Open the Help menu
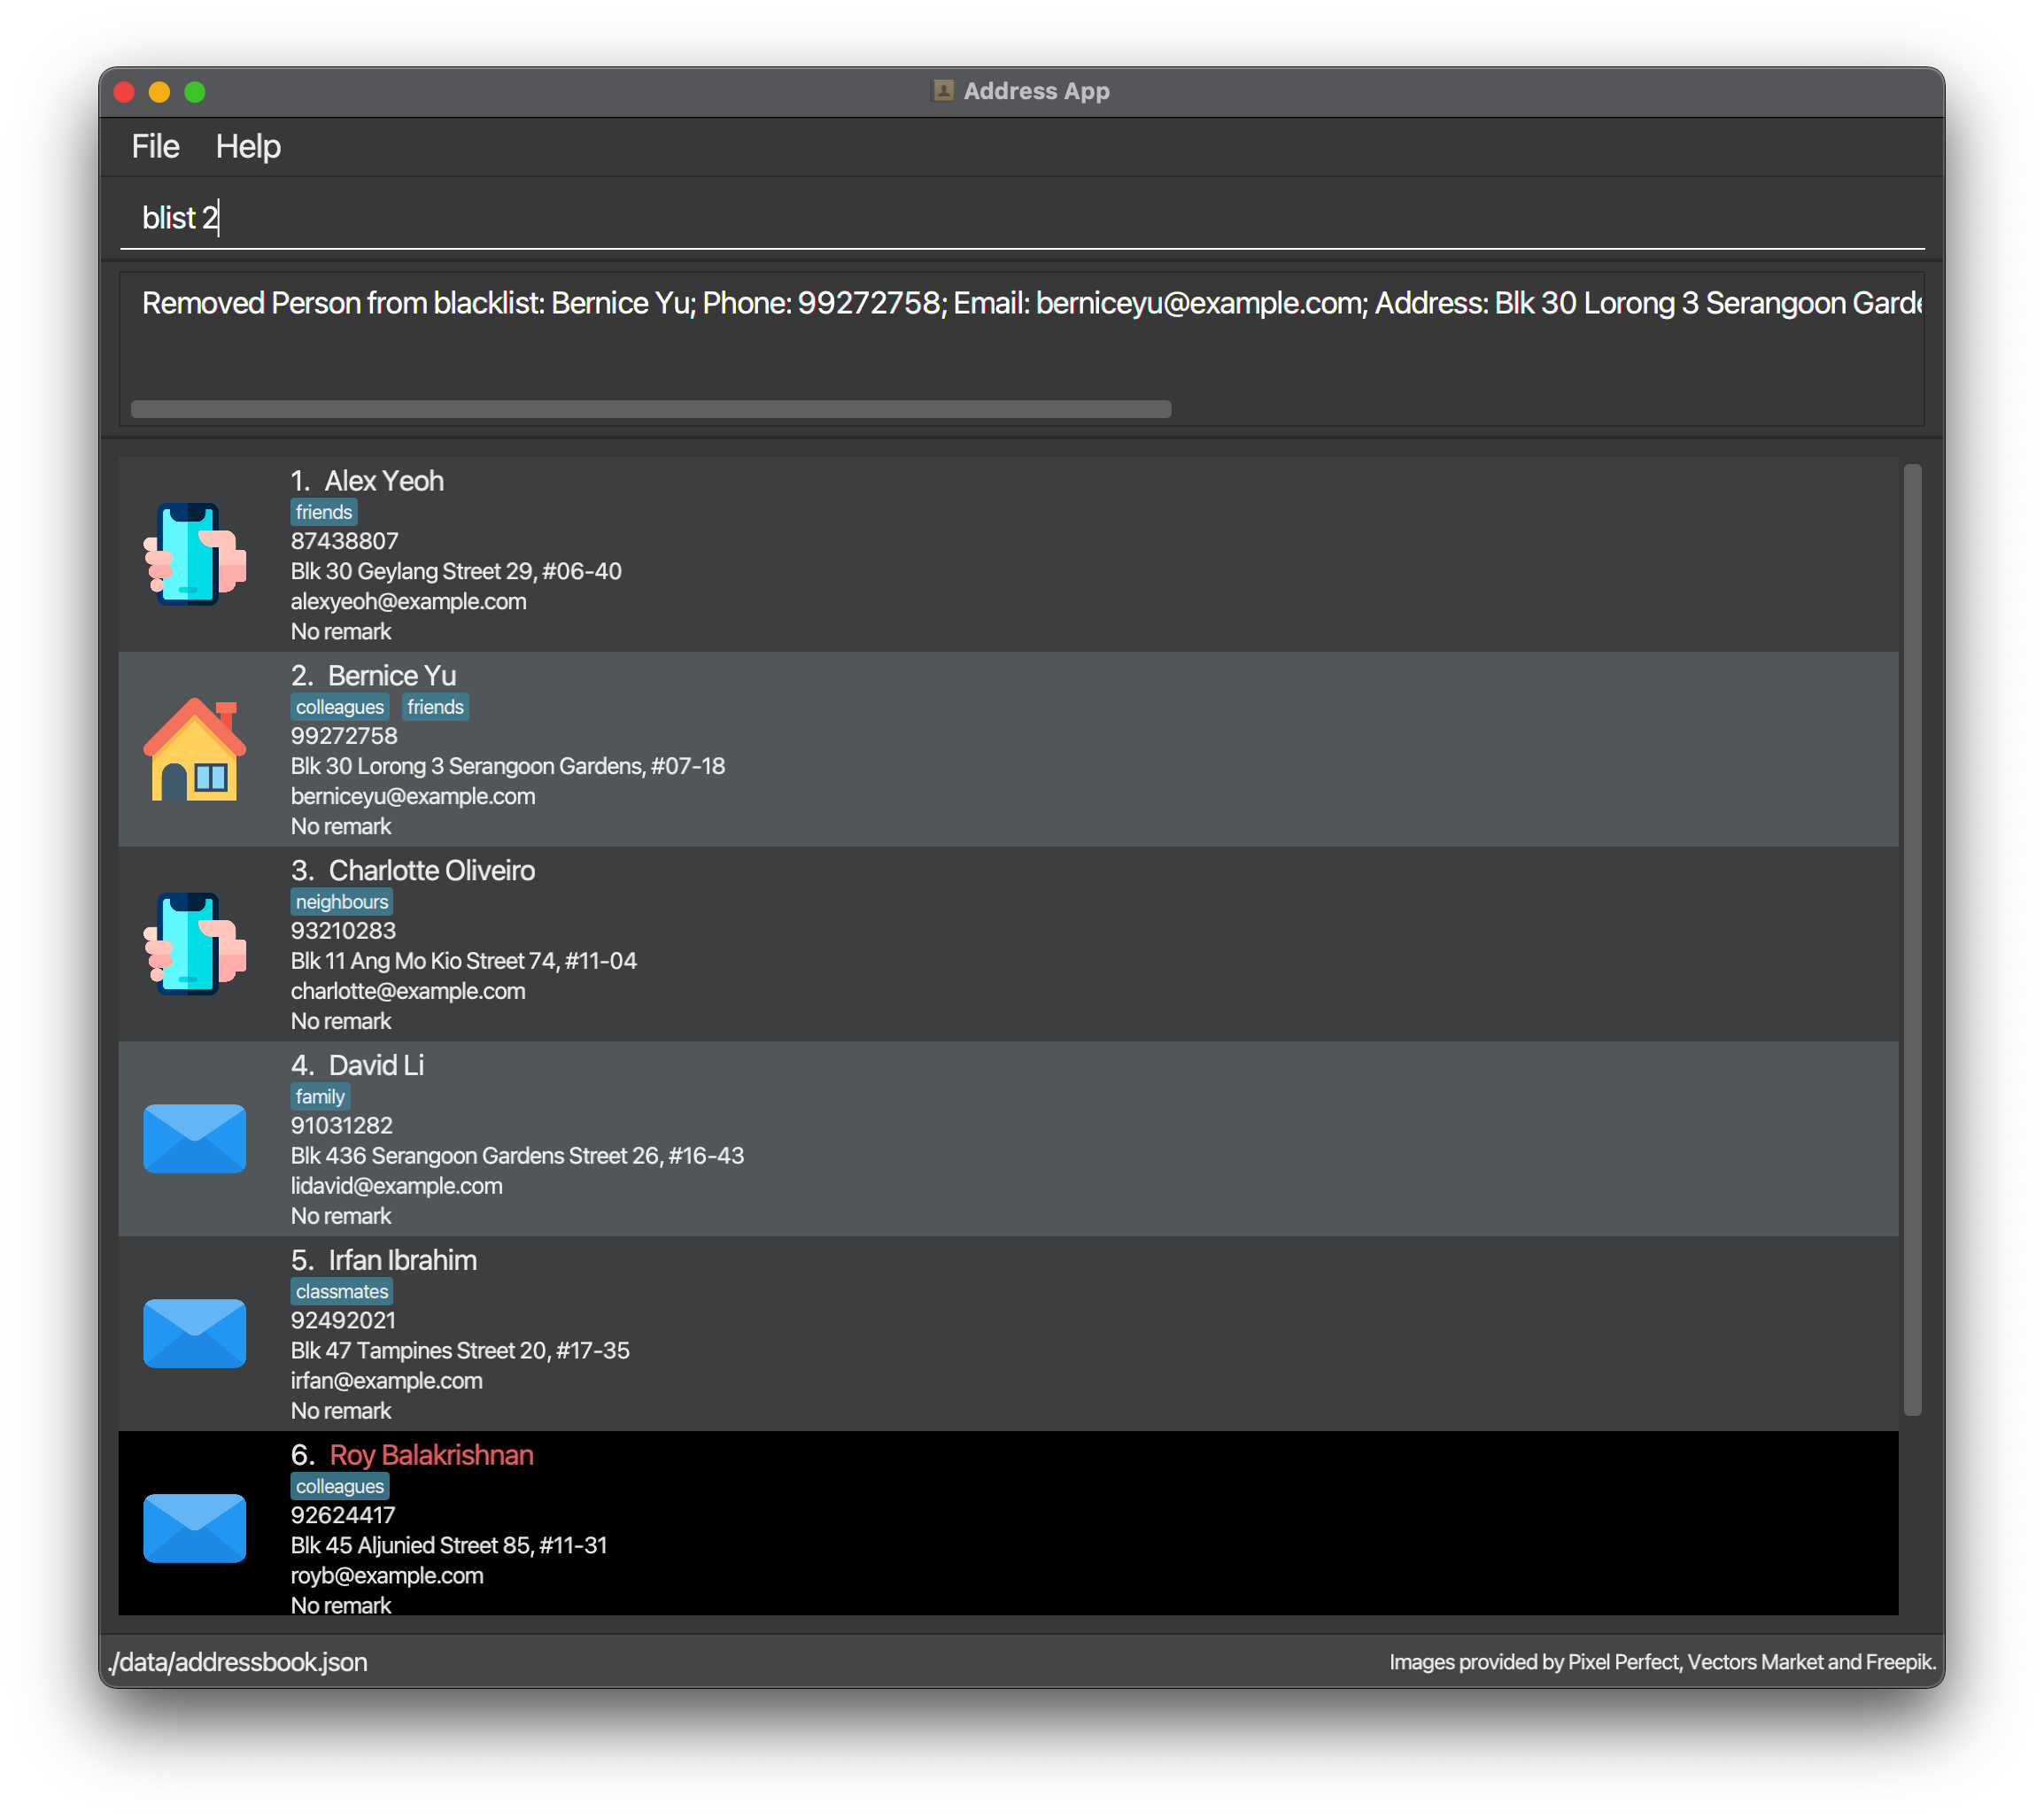2044x1819 pixels. pyautogui.click(x=247, y=147)
